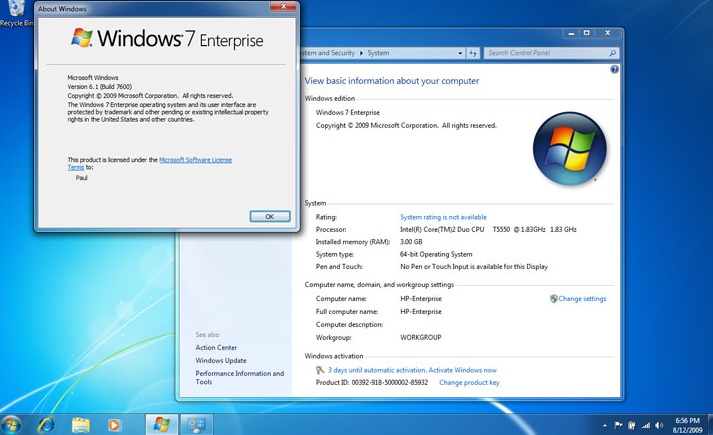Open Performance Information and Tools link
Image resolution: width=713 pixels, height=435 pixels.
click(240, 377)
